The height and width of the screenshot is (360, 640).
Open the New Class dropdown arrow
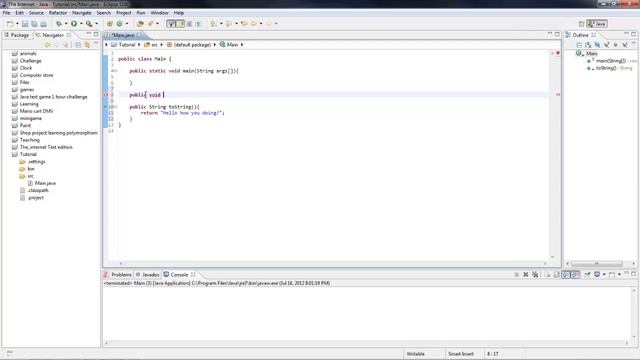(x=127, y=24)
